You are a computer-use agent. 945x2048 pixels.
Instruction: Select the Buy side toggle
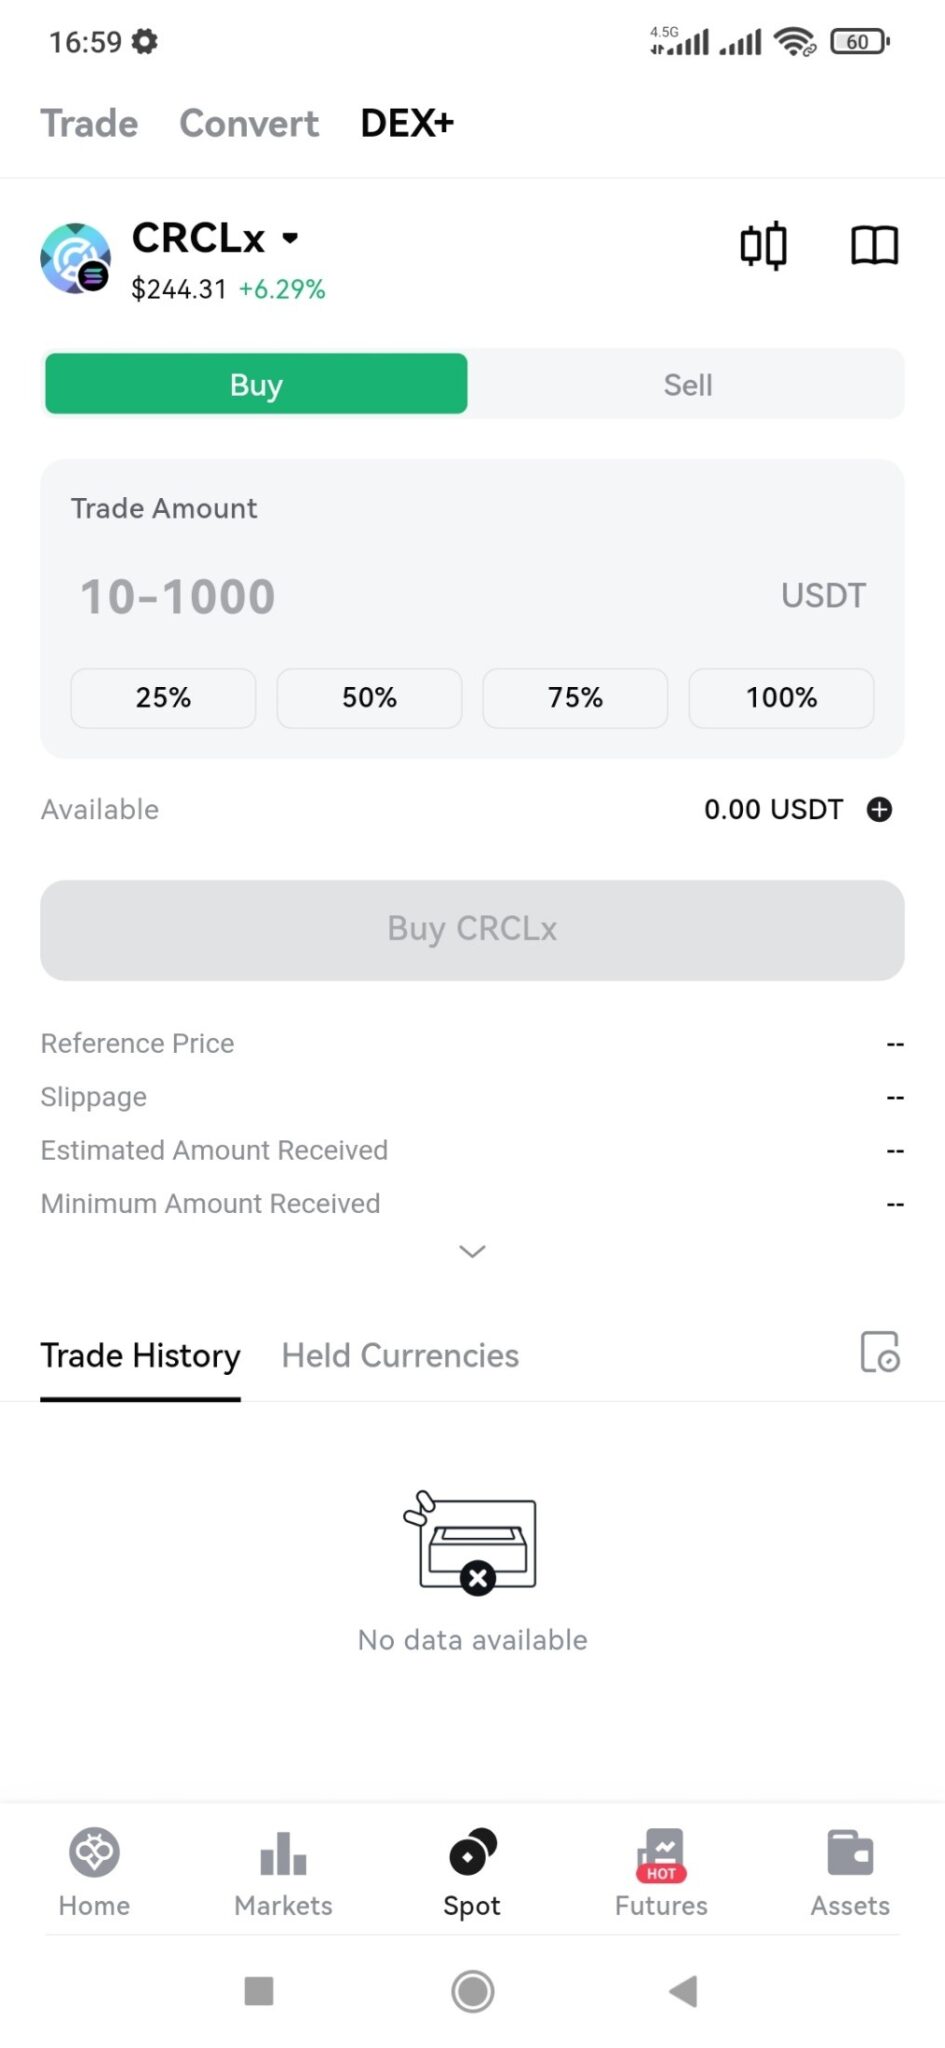[x=256, y=385]
